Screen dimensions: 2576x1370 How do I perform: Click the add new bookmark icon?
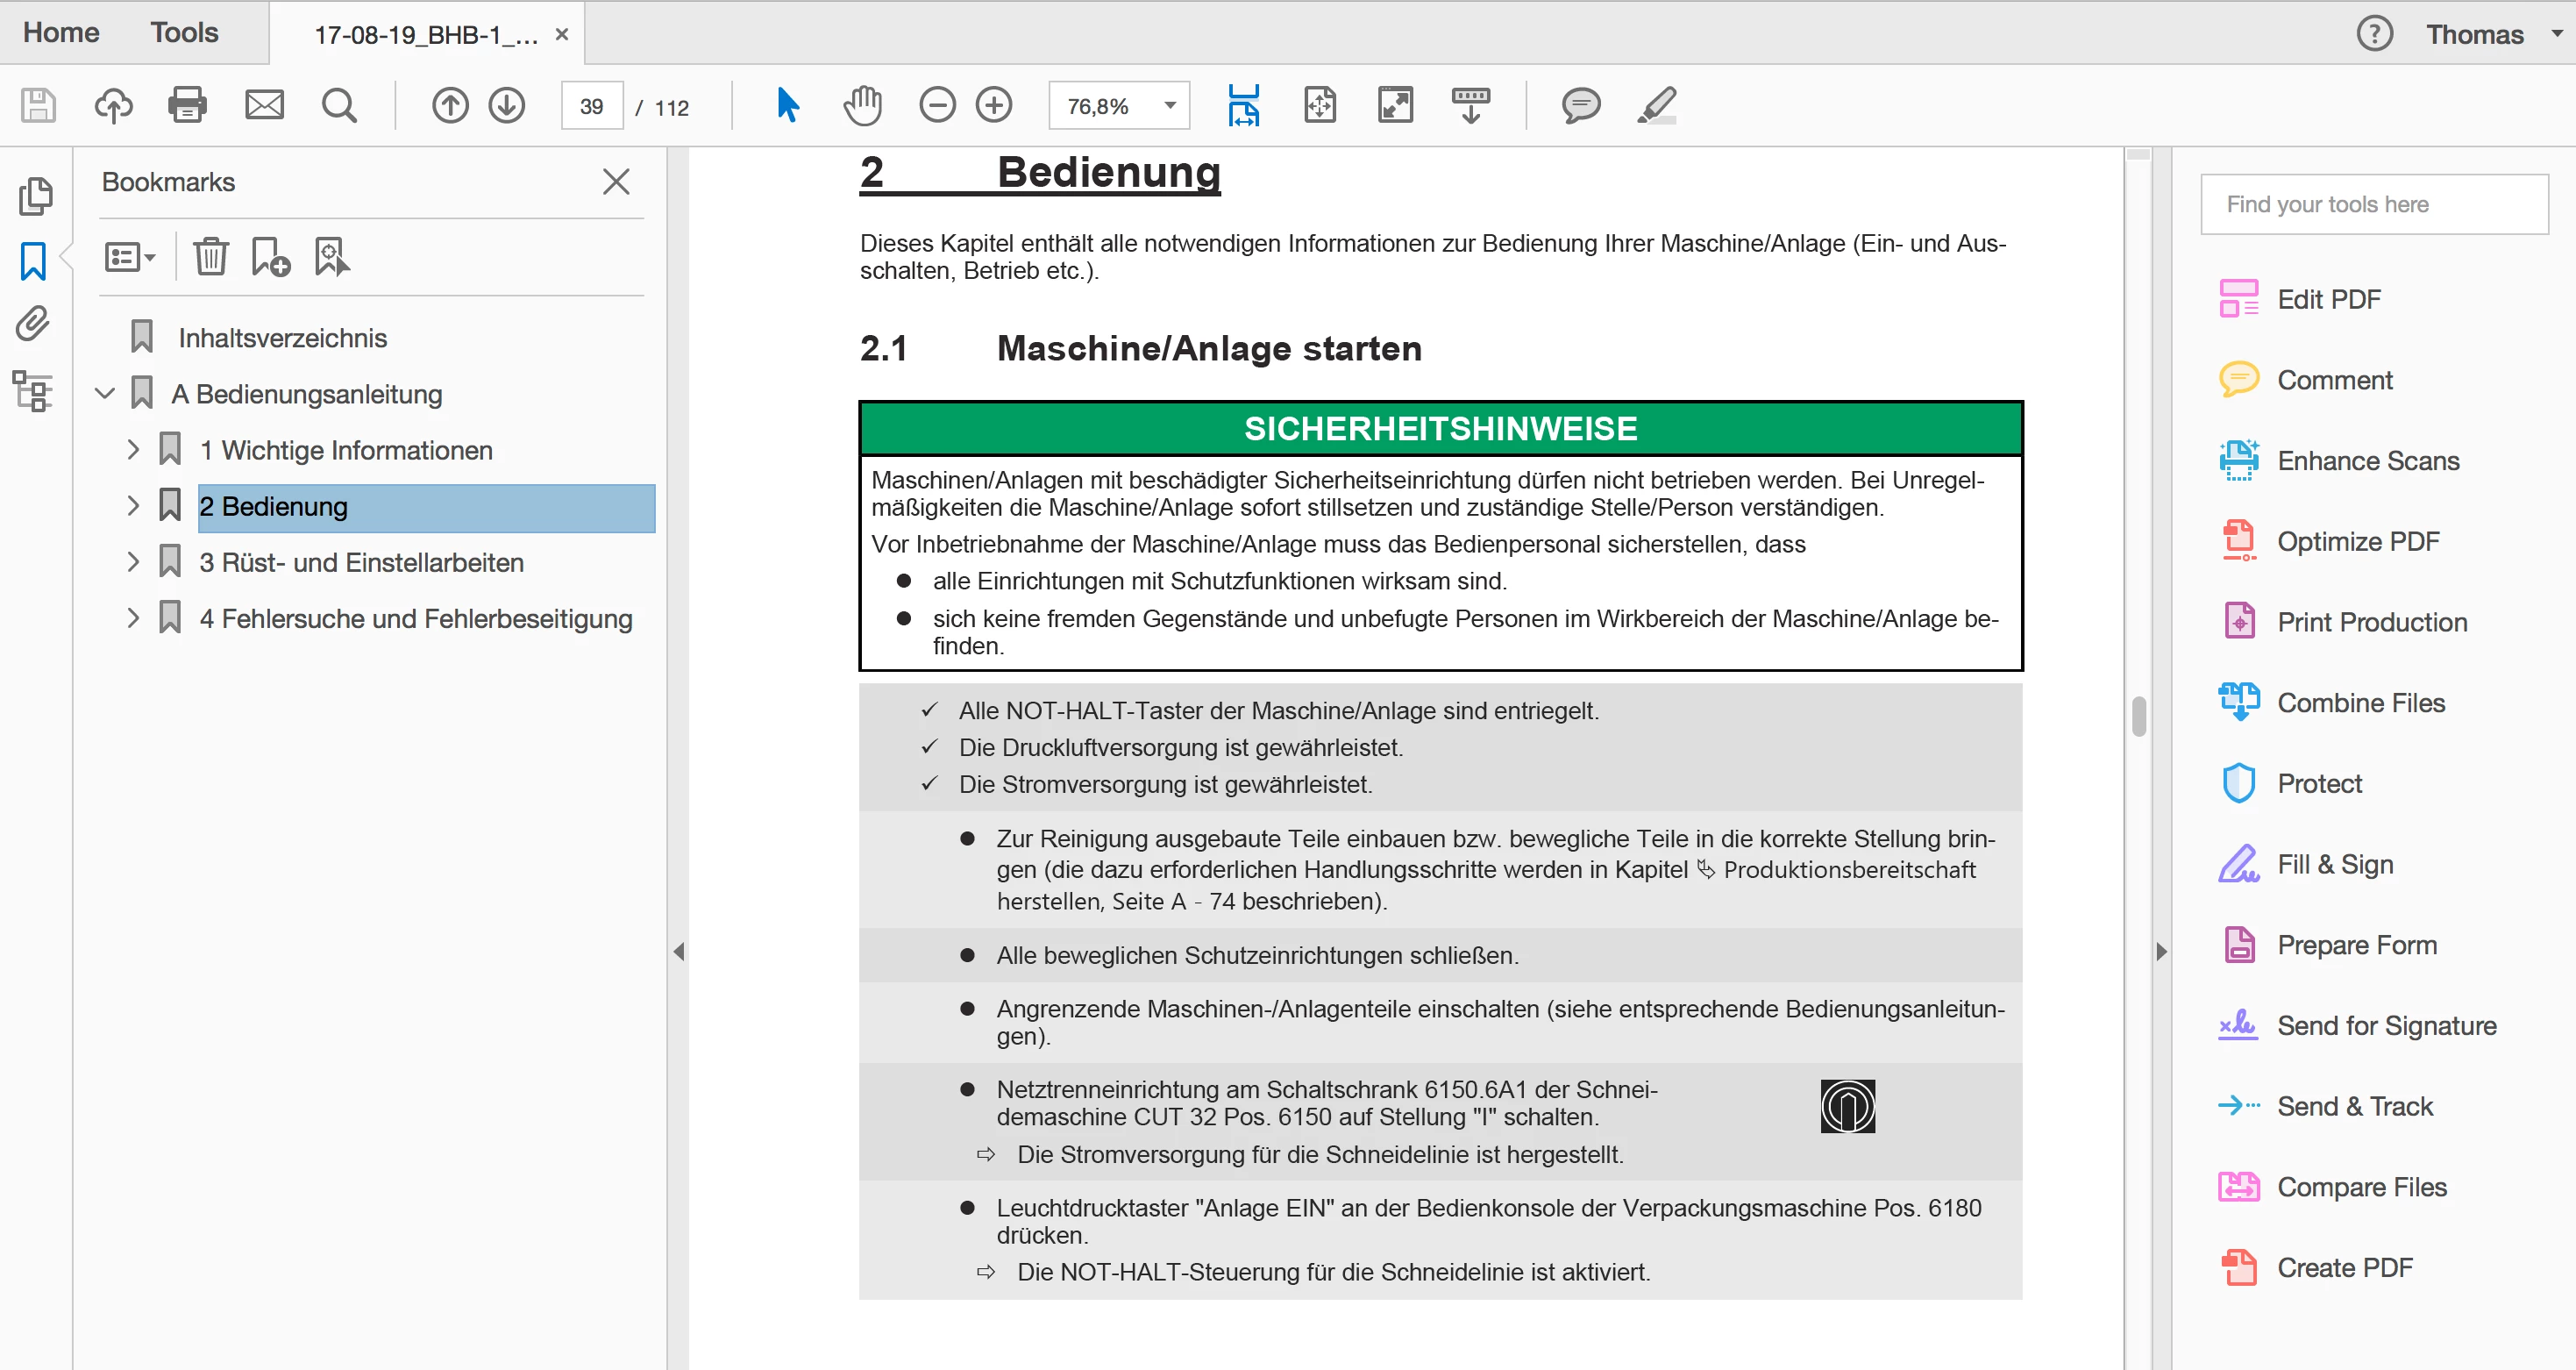coord(270,257)
